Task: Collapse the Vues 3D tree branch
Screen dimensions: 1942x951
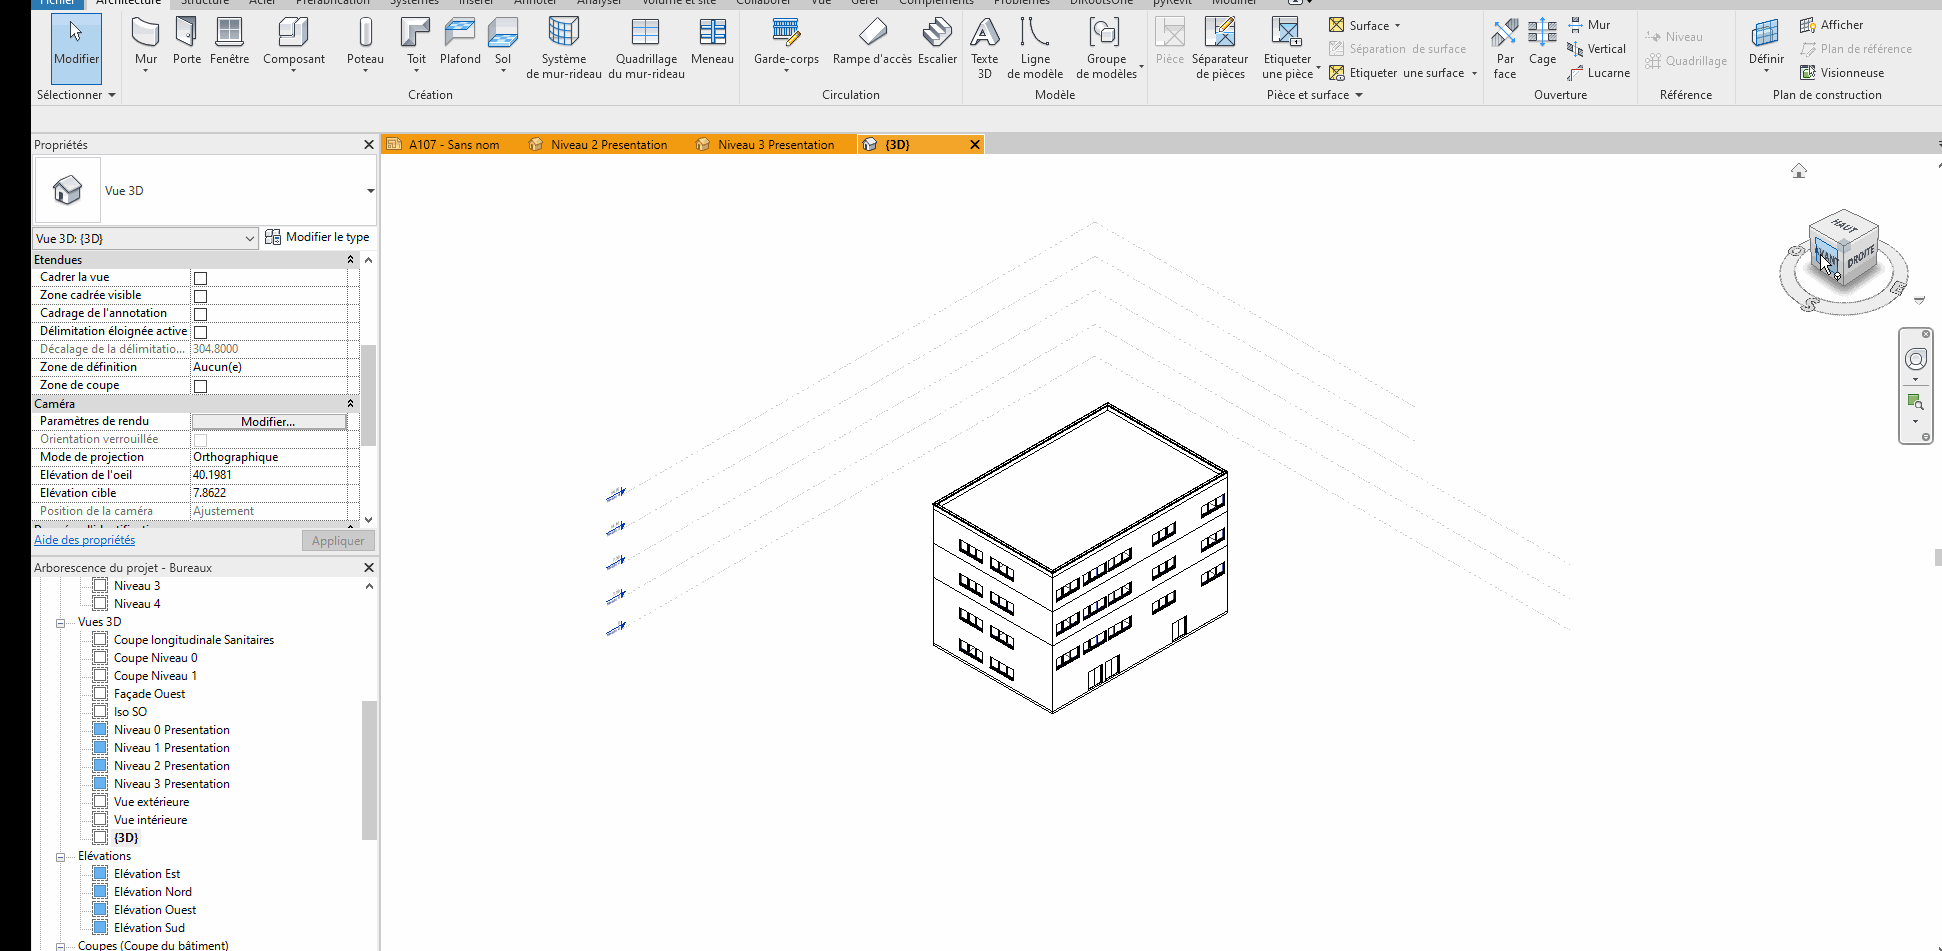Action: click(x=61, y=621)
